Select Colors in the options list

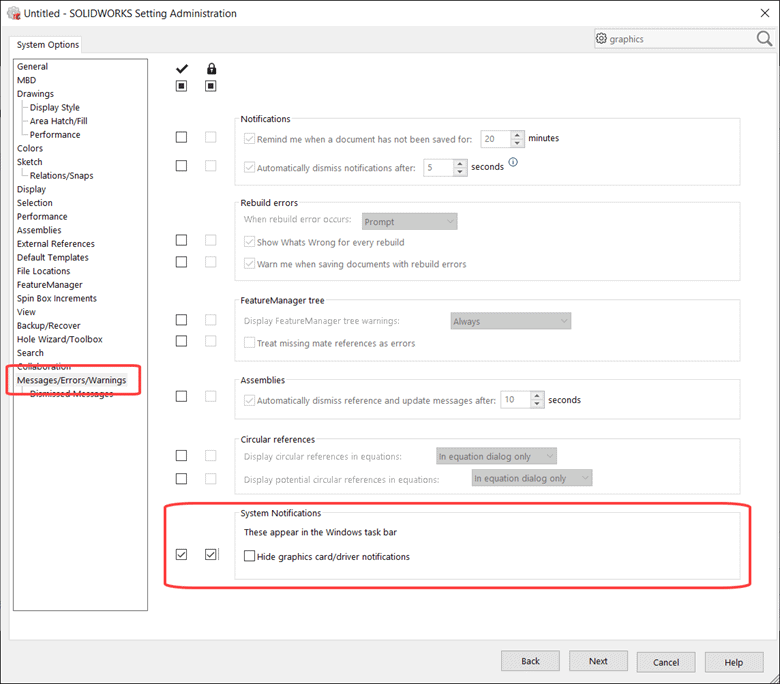click(x=30, y=148)
